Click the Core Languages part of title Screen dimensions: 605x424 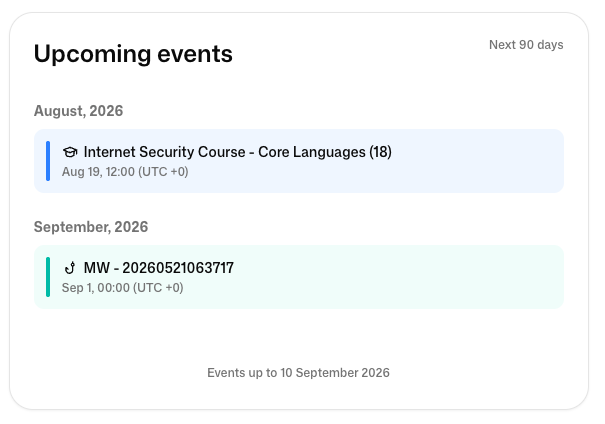click(312, 152)
